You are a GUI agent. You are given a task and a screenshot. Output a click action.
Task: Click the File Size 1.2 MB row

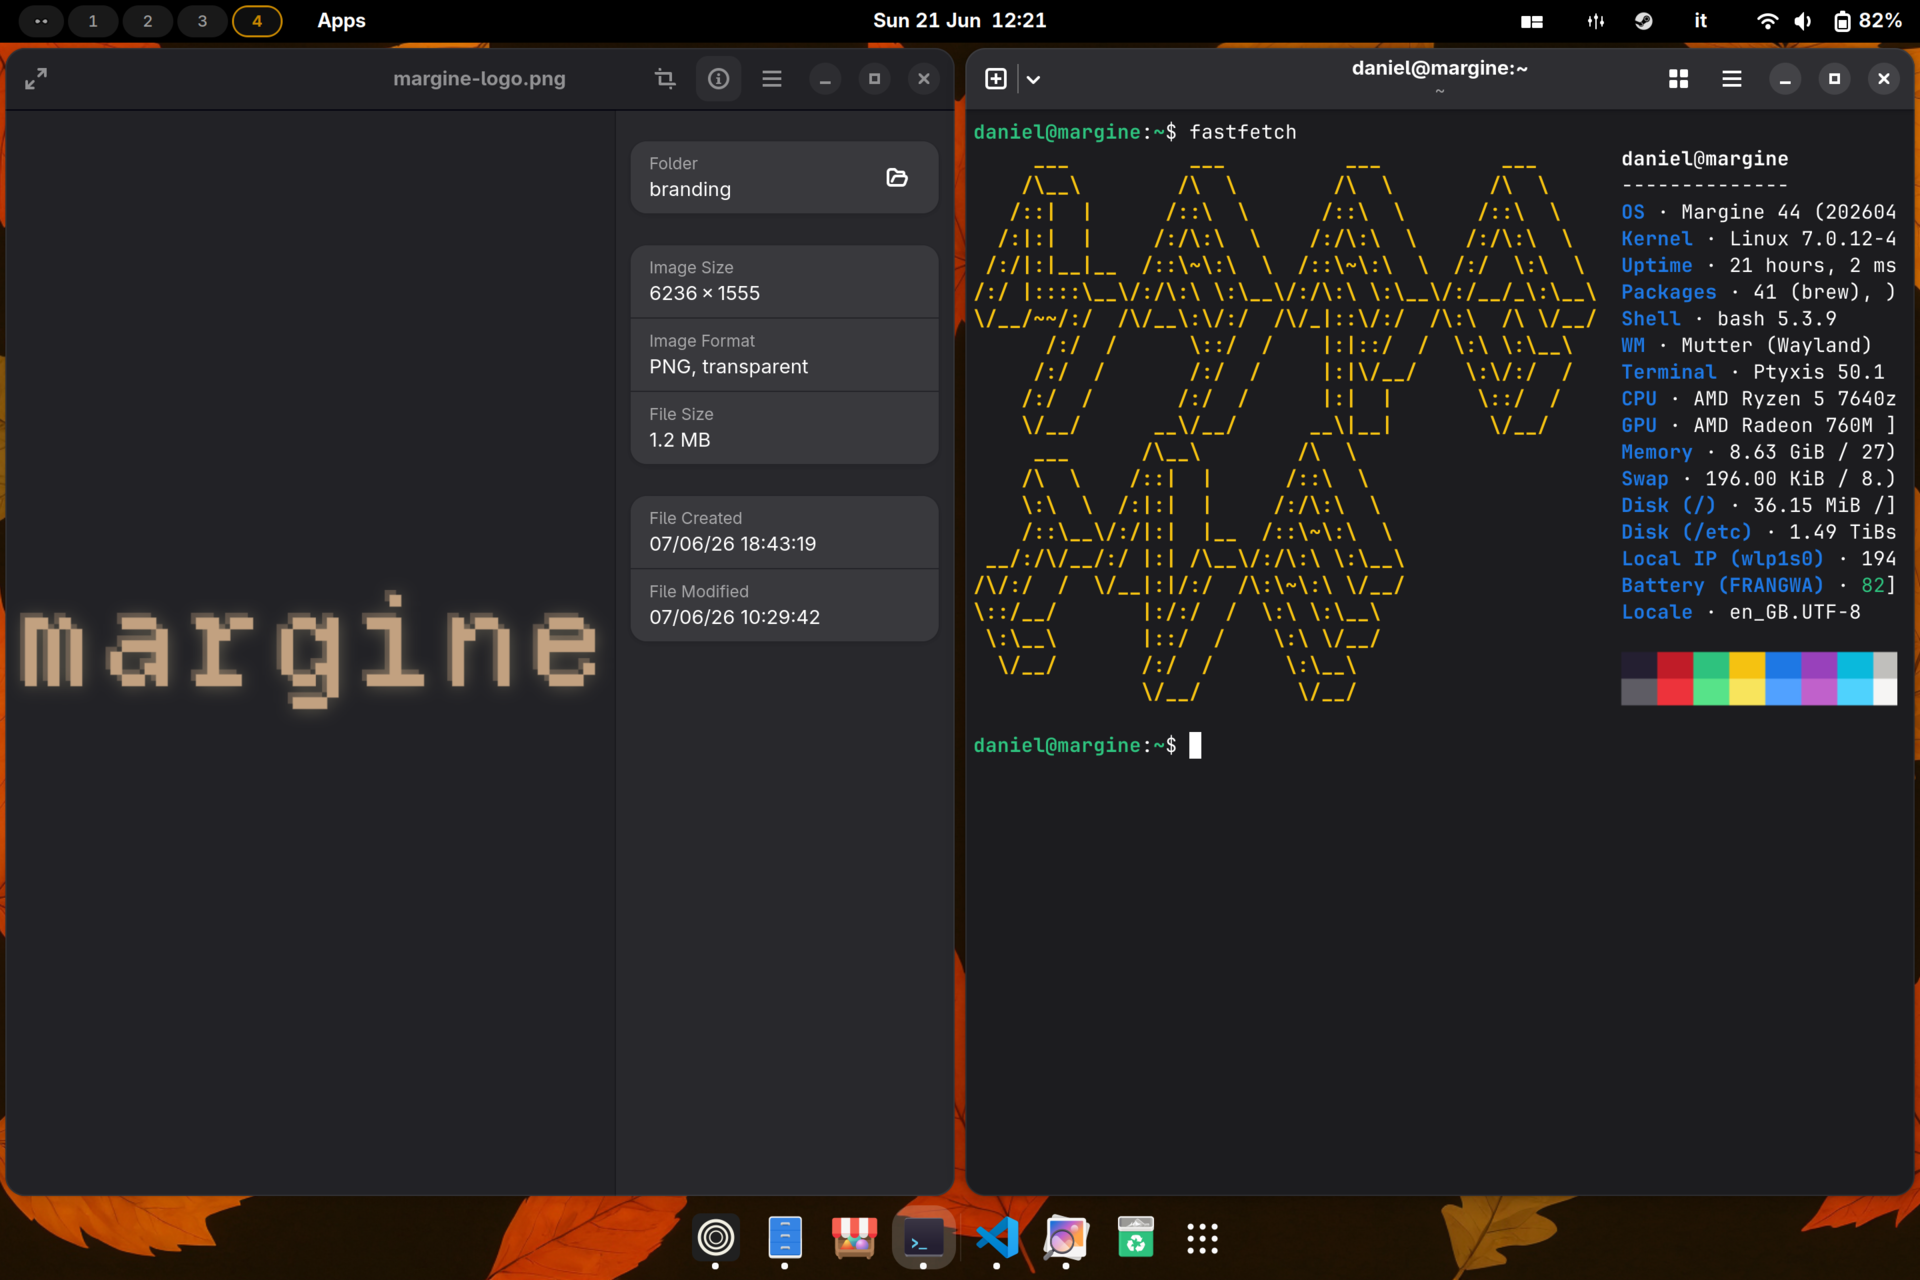[x=784, y=428]
